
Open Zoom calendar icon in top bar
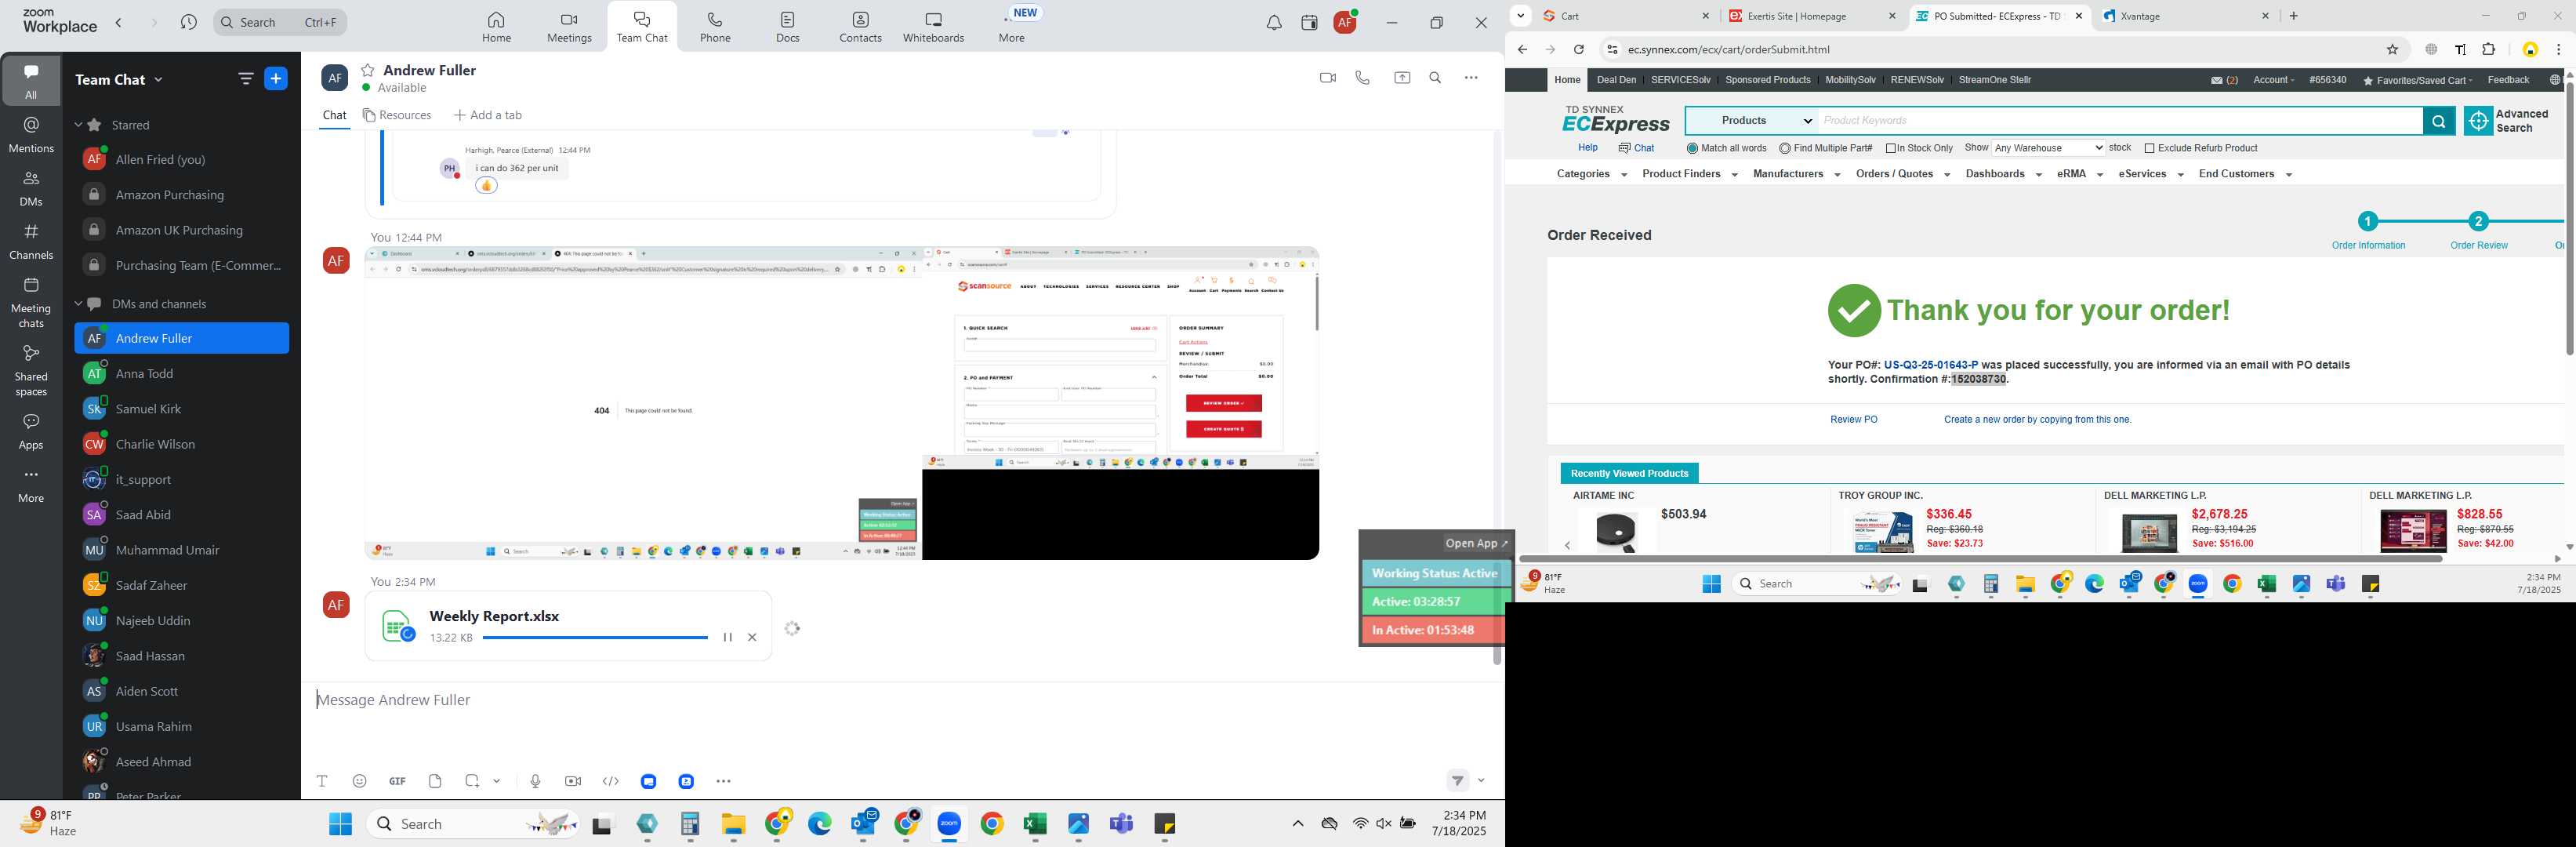click(x=1309, y=23)
